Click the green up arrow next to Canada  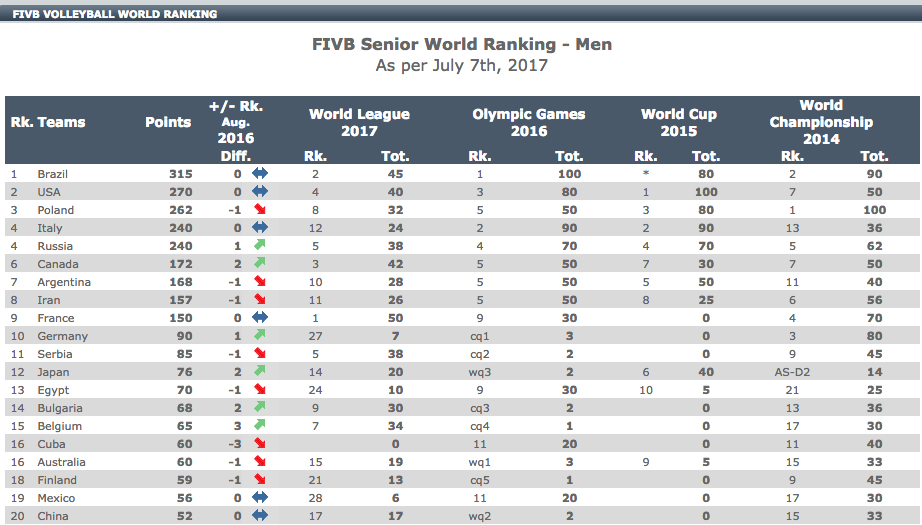[260, 264]
